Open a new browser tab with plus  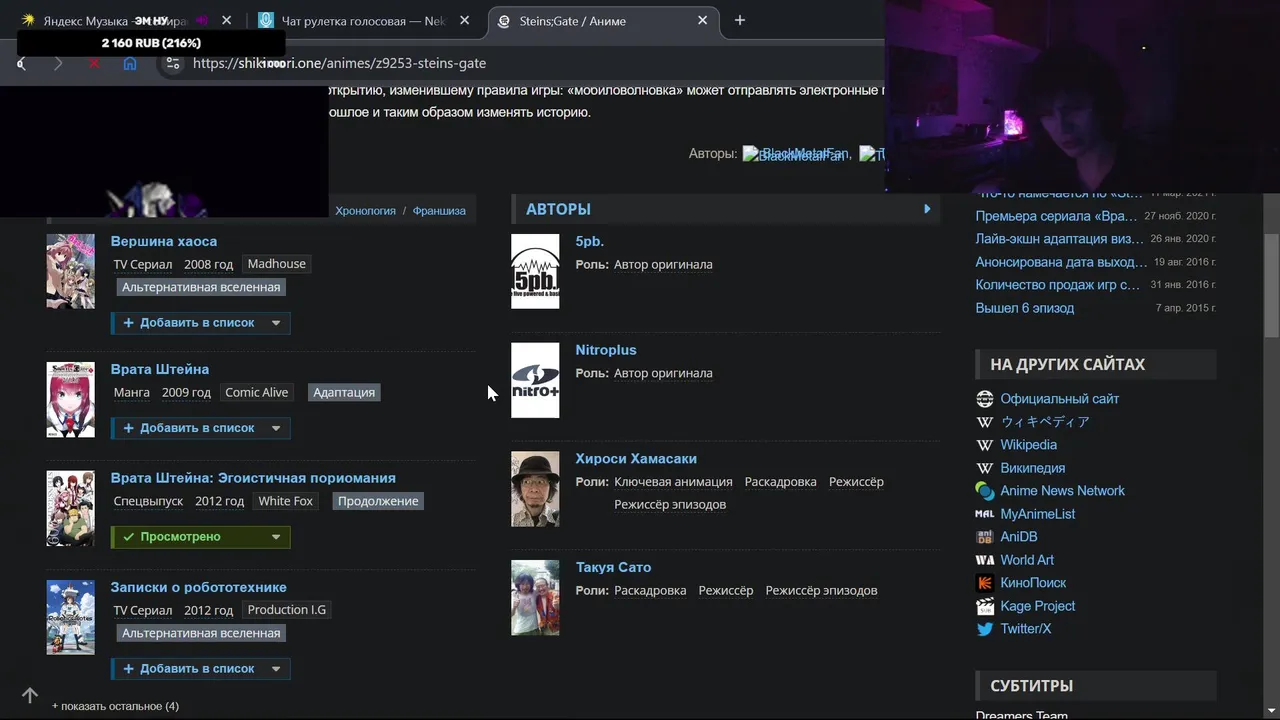[x=740, y=20]
